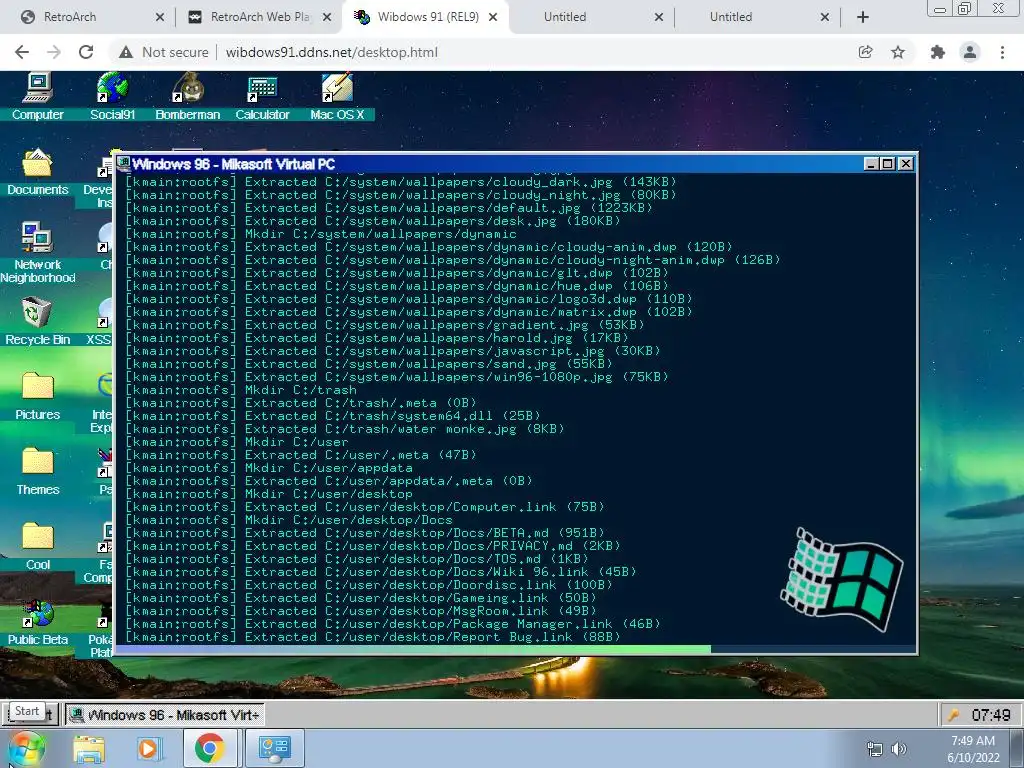The image size is (1024, 768).
Task: Click the 'Report Bug.link' log line
Action: point(372,637)
